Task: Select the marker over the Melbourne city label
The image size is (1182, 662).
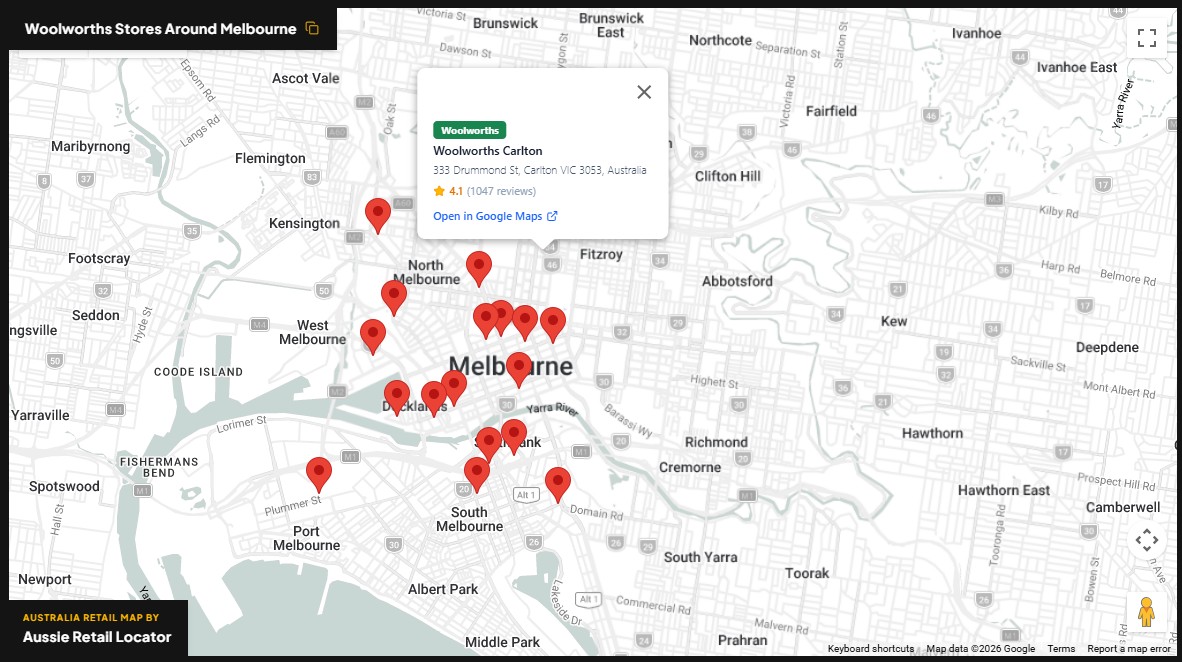Action: pos(519,369)
